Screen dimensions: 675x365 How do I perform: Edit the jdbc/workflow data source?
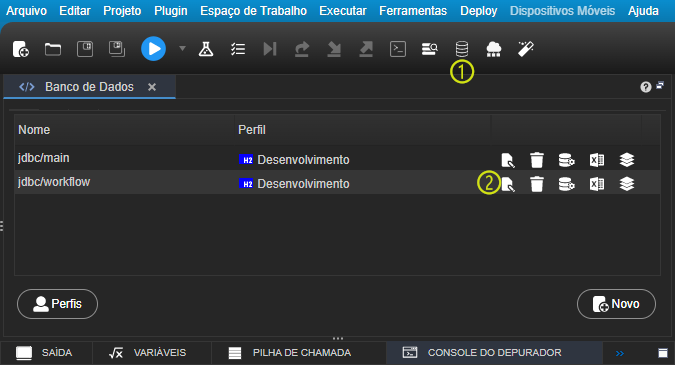point(508,184)
